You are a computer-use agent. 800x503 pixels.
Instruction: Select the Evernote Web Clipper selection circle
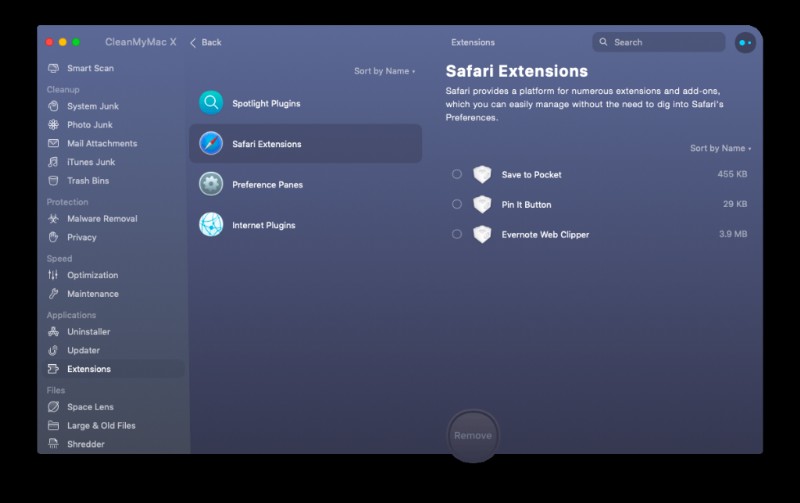pos(457,234)
